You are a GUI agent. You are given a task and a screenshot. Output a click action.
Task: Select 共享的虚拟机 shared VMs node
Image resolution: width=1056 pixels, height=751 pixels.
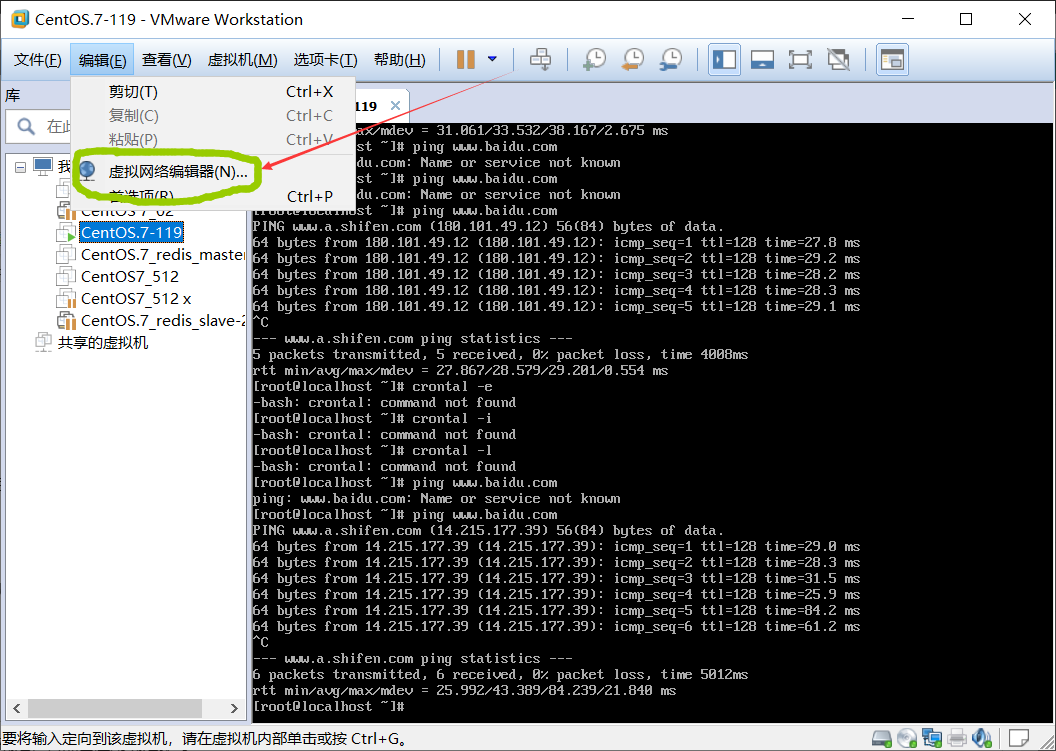click(x=102, y=343)
